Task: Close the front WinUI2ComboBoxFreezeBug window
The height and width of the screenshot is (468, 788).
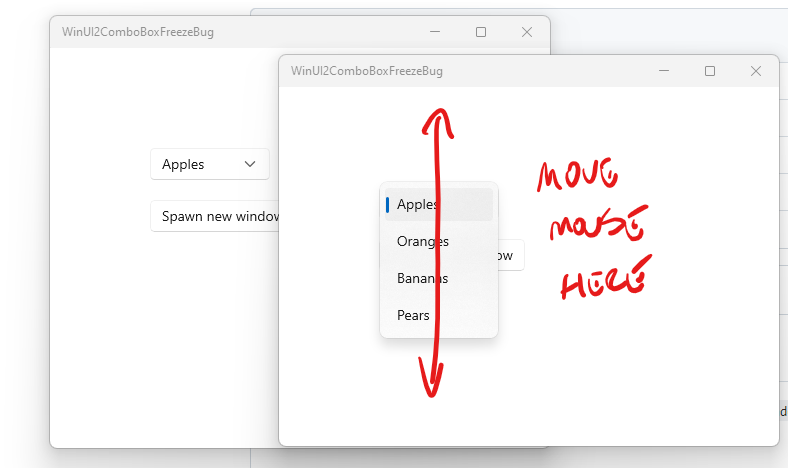Action: point(755,71)
